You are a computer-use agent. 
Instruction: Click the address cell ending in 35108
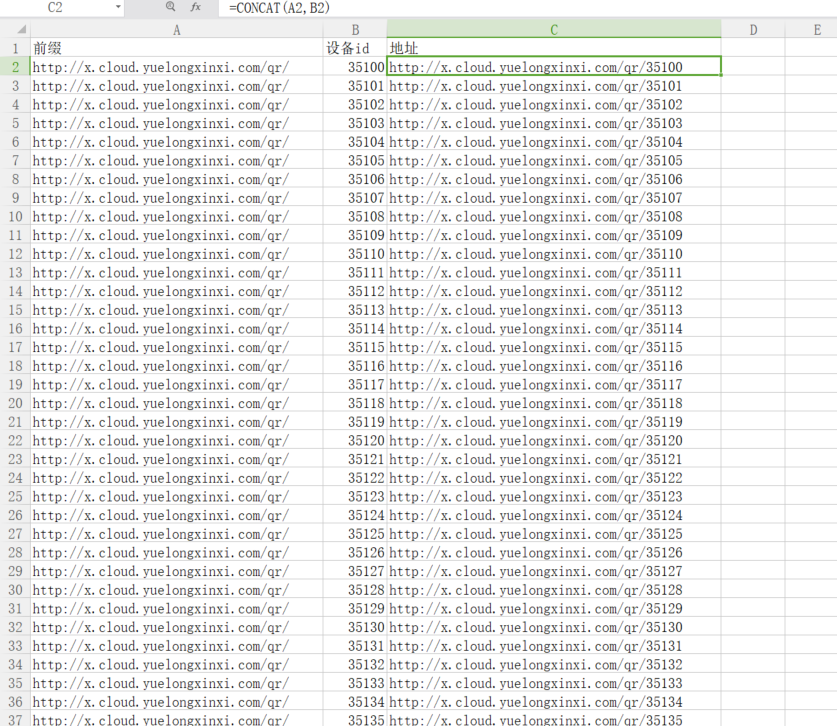click(554, 216)
